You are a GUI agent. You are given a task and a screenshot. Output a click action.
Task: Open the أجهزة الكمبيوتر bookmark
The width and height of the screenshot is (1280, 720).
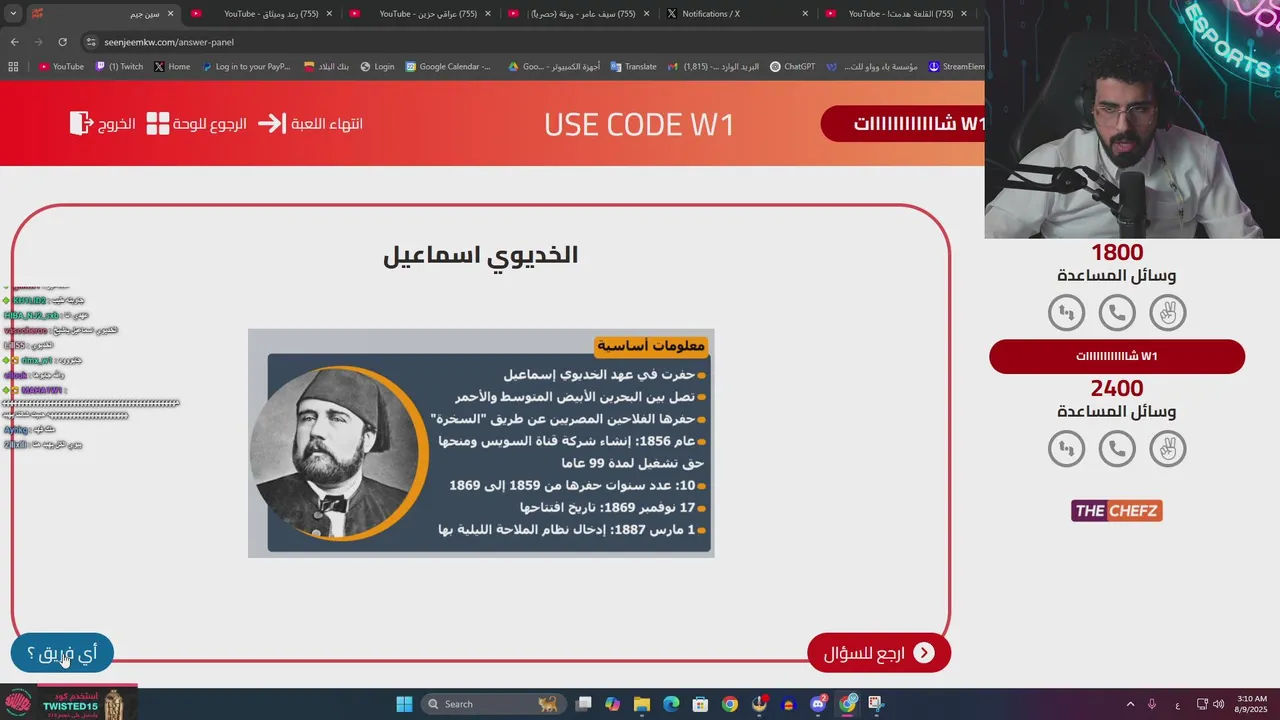[554, 67]
